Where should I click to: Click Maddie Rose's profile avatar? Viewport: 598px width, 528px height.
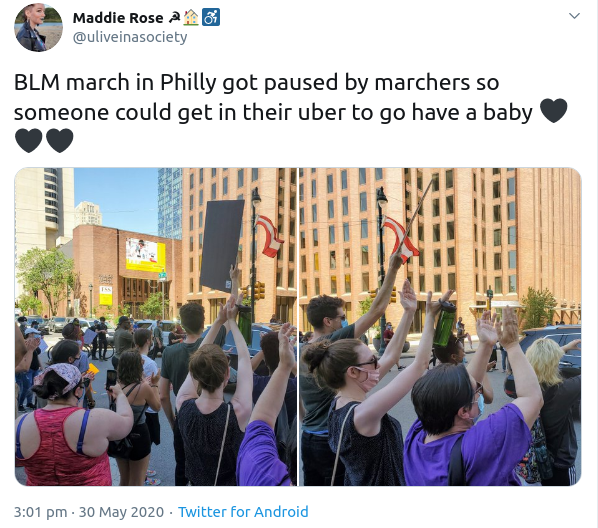pos(39,27)
